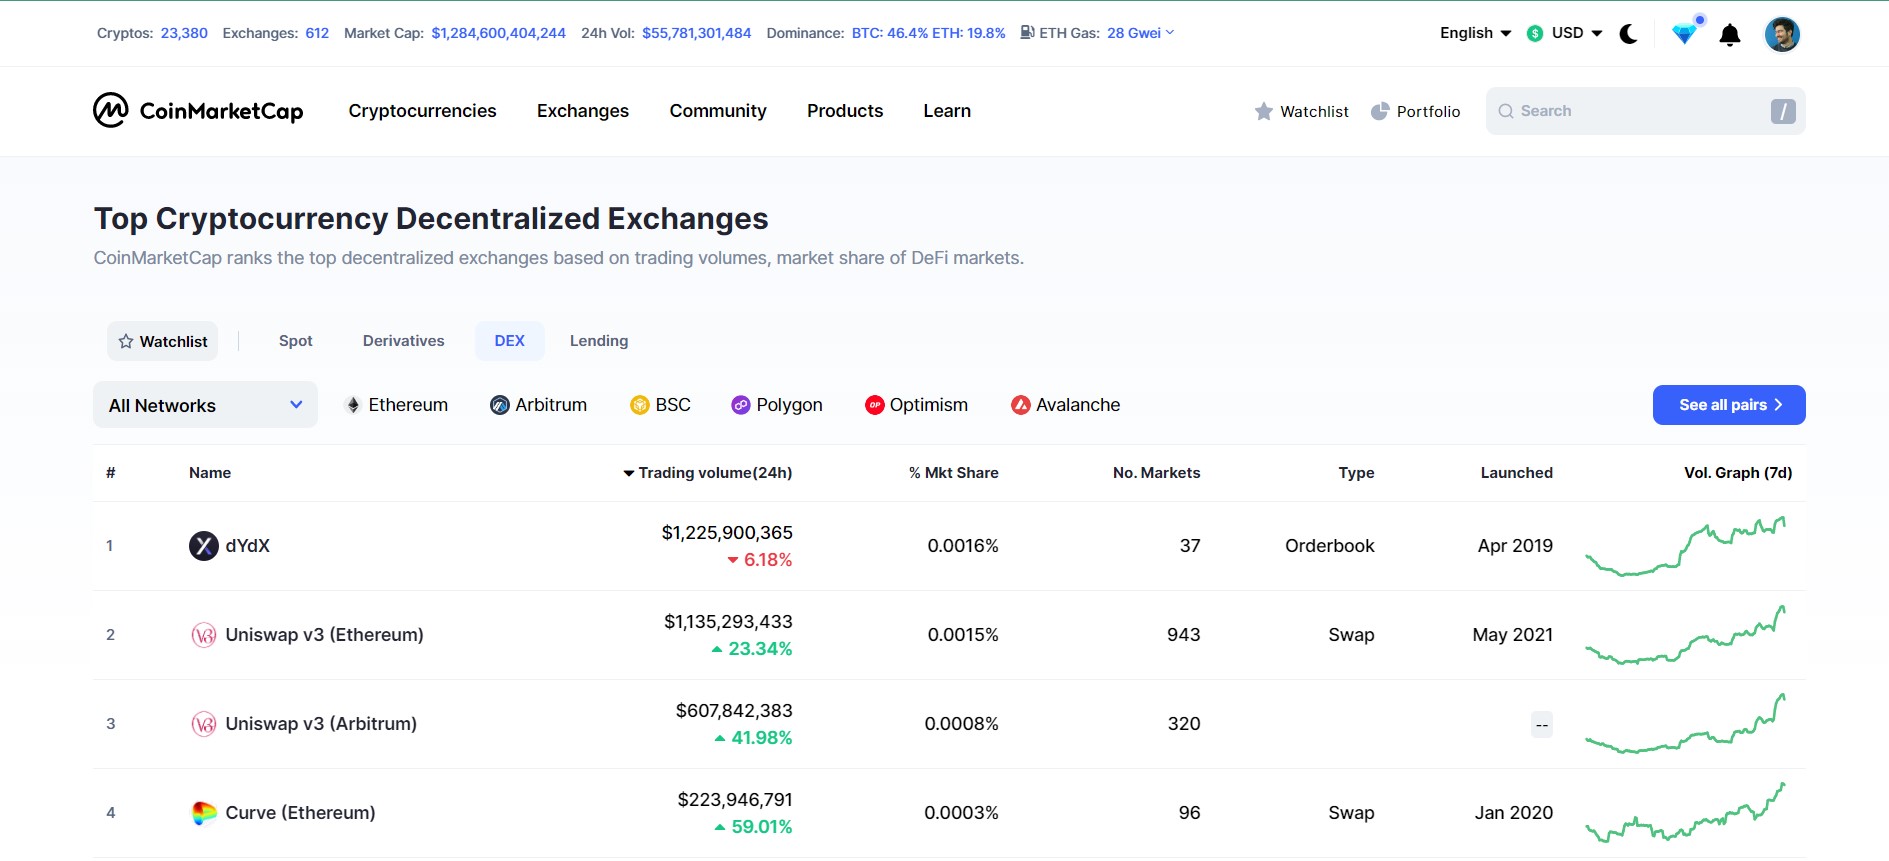Click Uniswap v3 (Arbitrum) logo icon

[204, 724]
